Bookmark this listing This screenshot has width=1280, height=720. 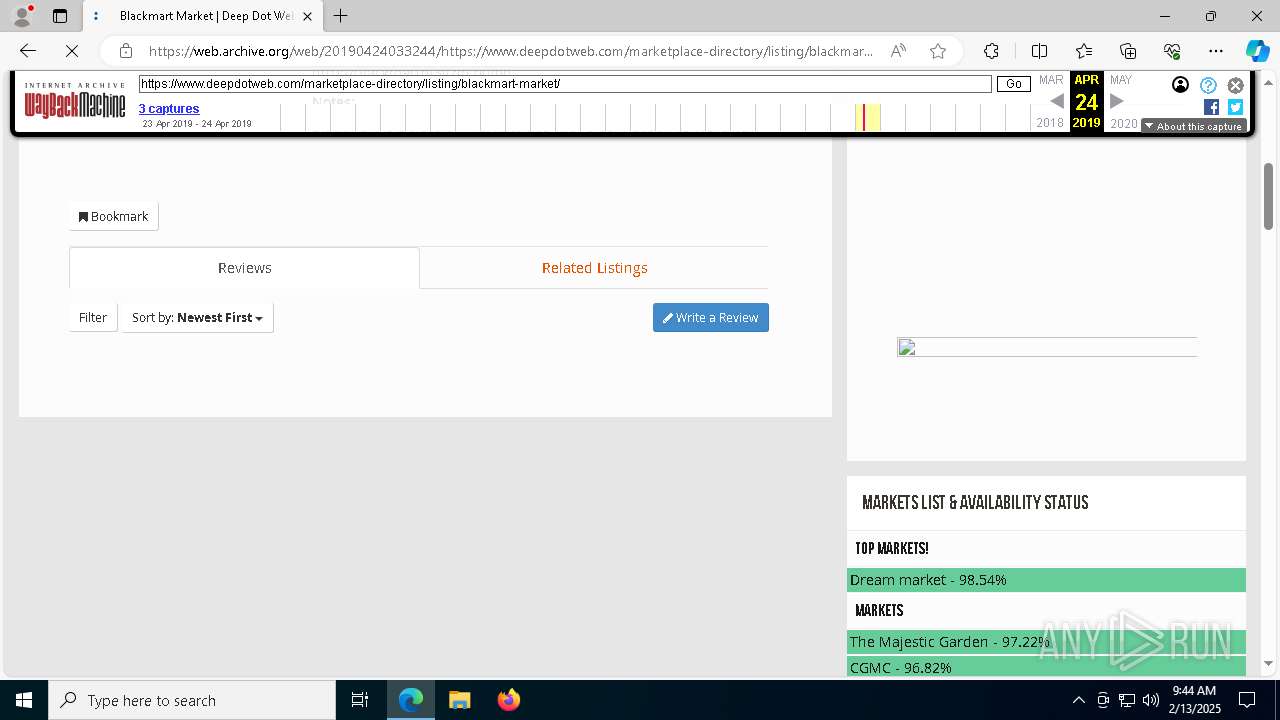pos(114,216)
